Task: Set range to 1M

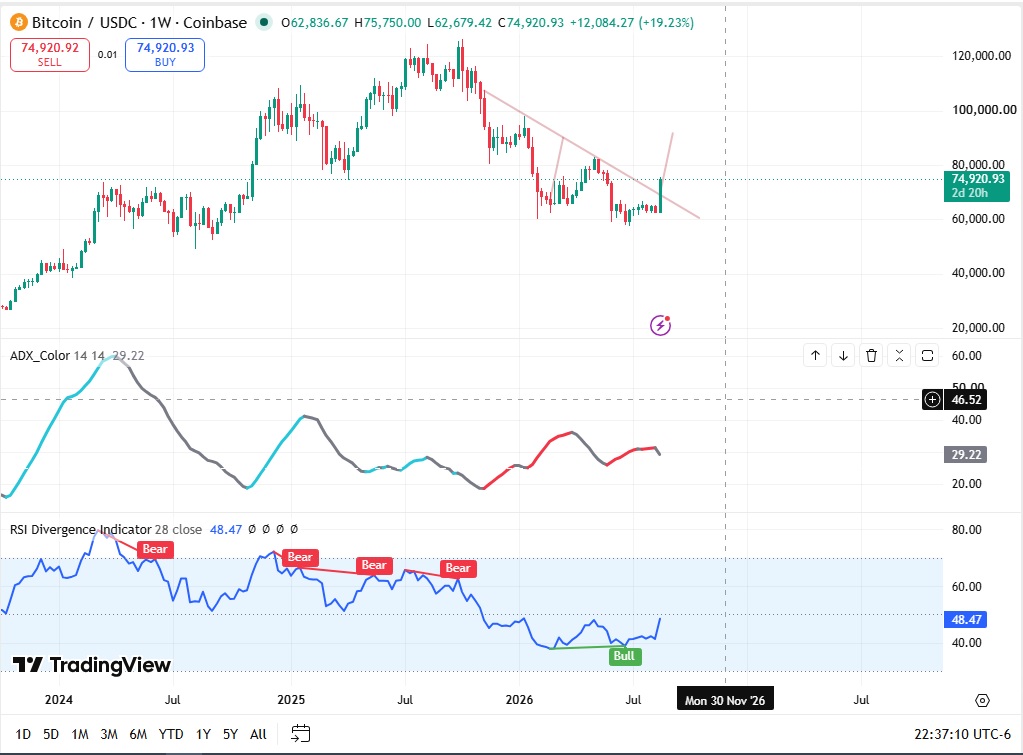Action: [x=80, y=734]
